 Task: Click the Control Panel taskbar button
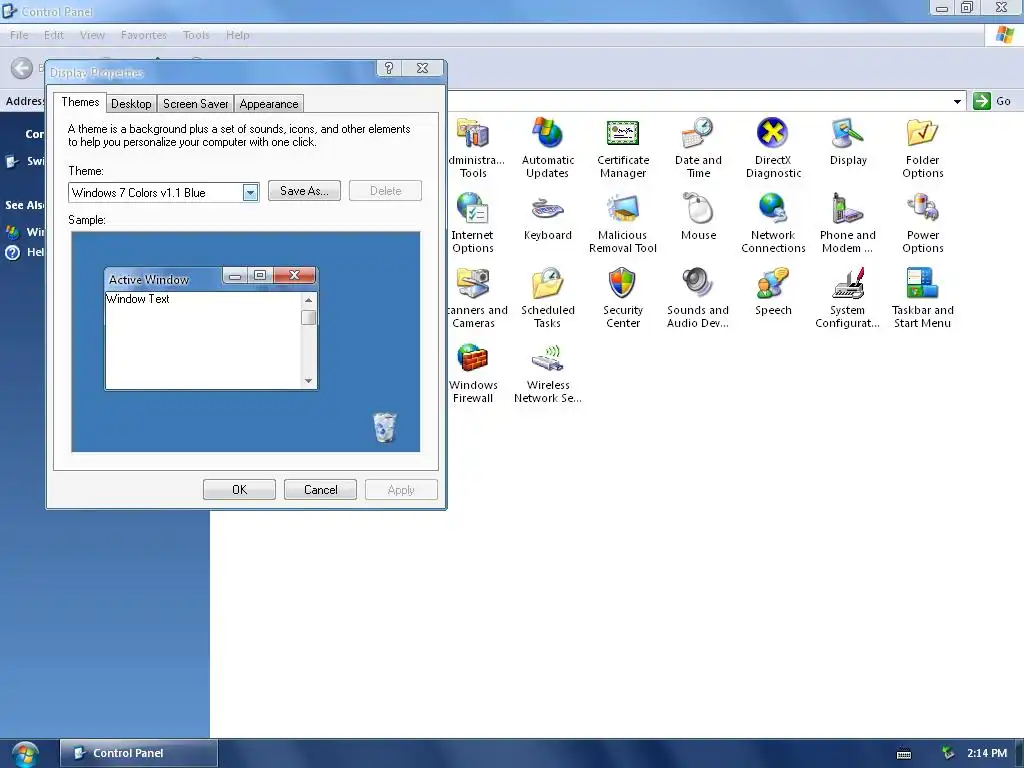pyautogui.click(x=138, y=753)
